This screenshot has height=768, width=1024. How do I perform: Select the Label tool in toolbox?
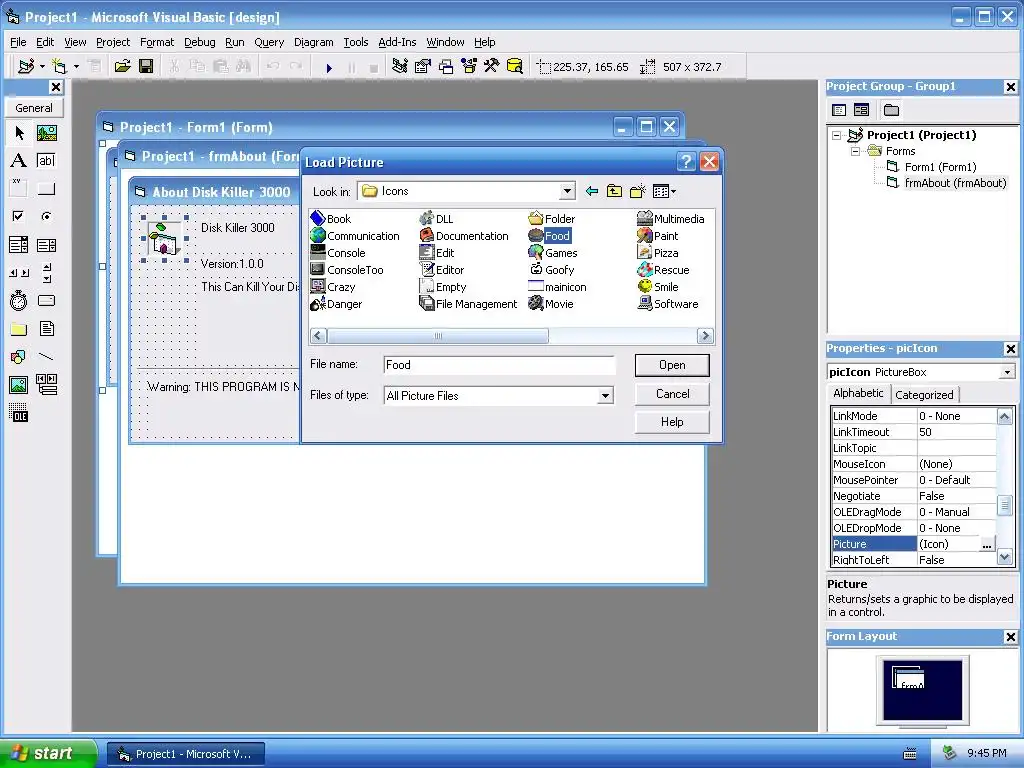point(19,161)
